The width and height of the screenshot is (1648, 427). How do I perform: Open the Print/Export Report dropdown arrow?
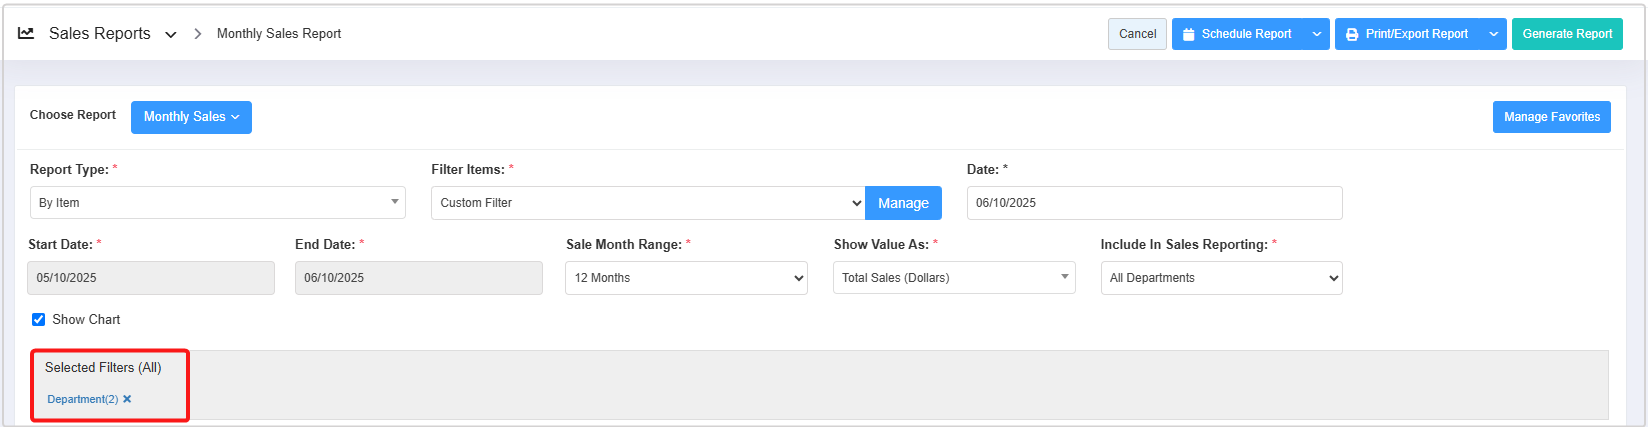pyautogui.click(x=1493, y=34)
